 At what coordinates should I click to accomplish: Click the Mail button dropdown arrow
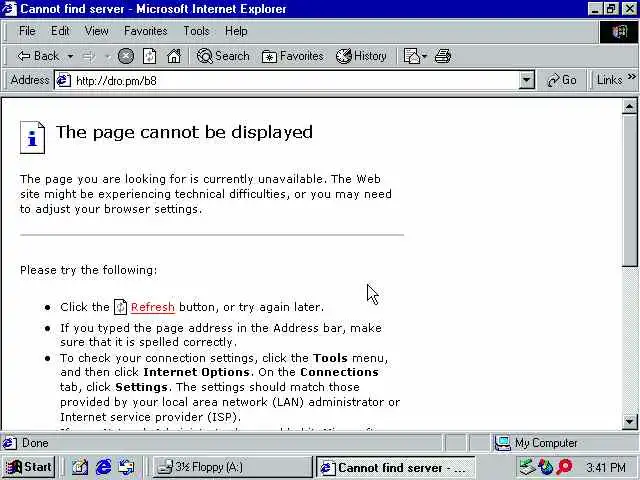point(424,56)
